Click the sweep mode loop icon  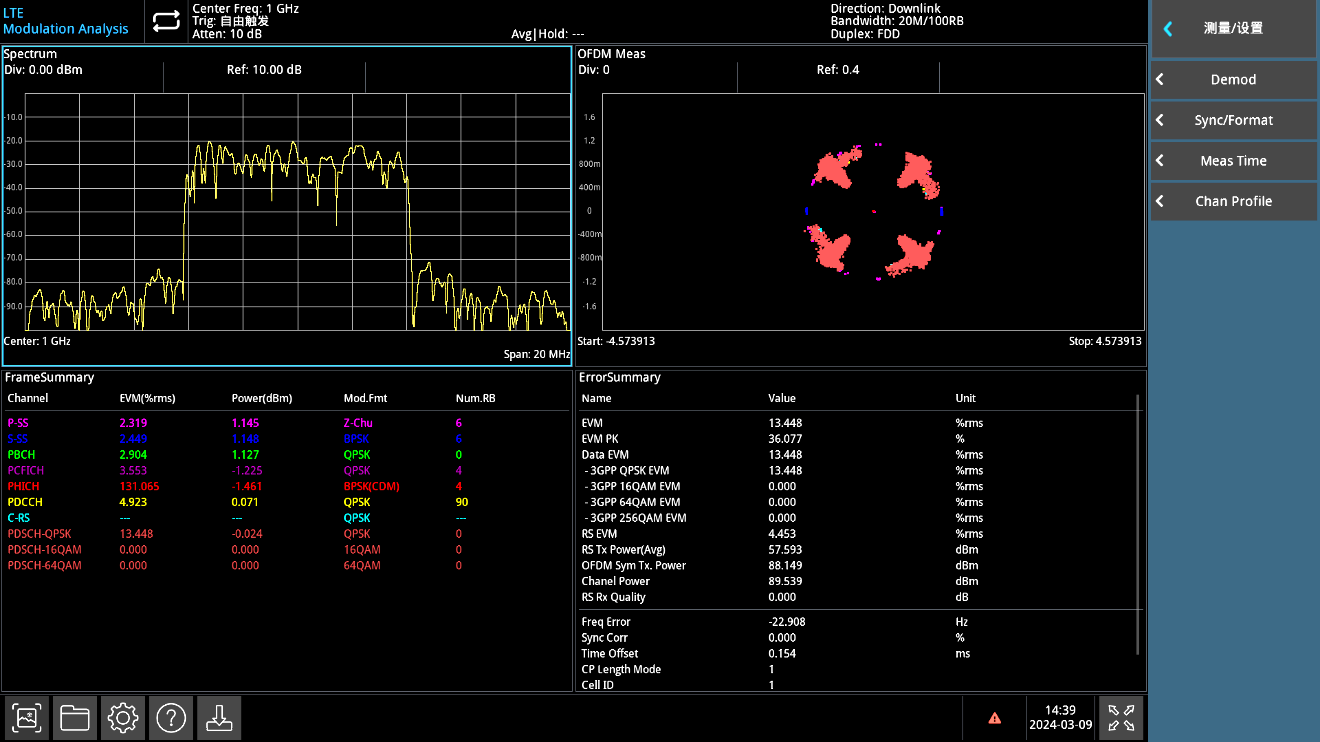166,21
